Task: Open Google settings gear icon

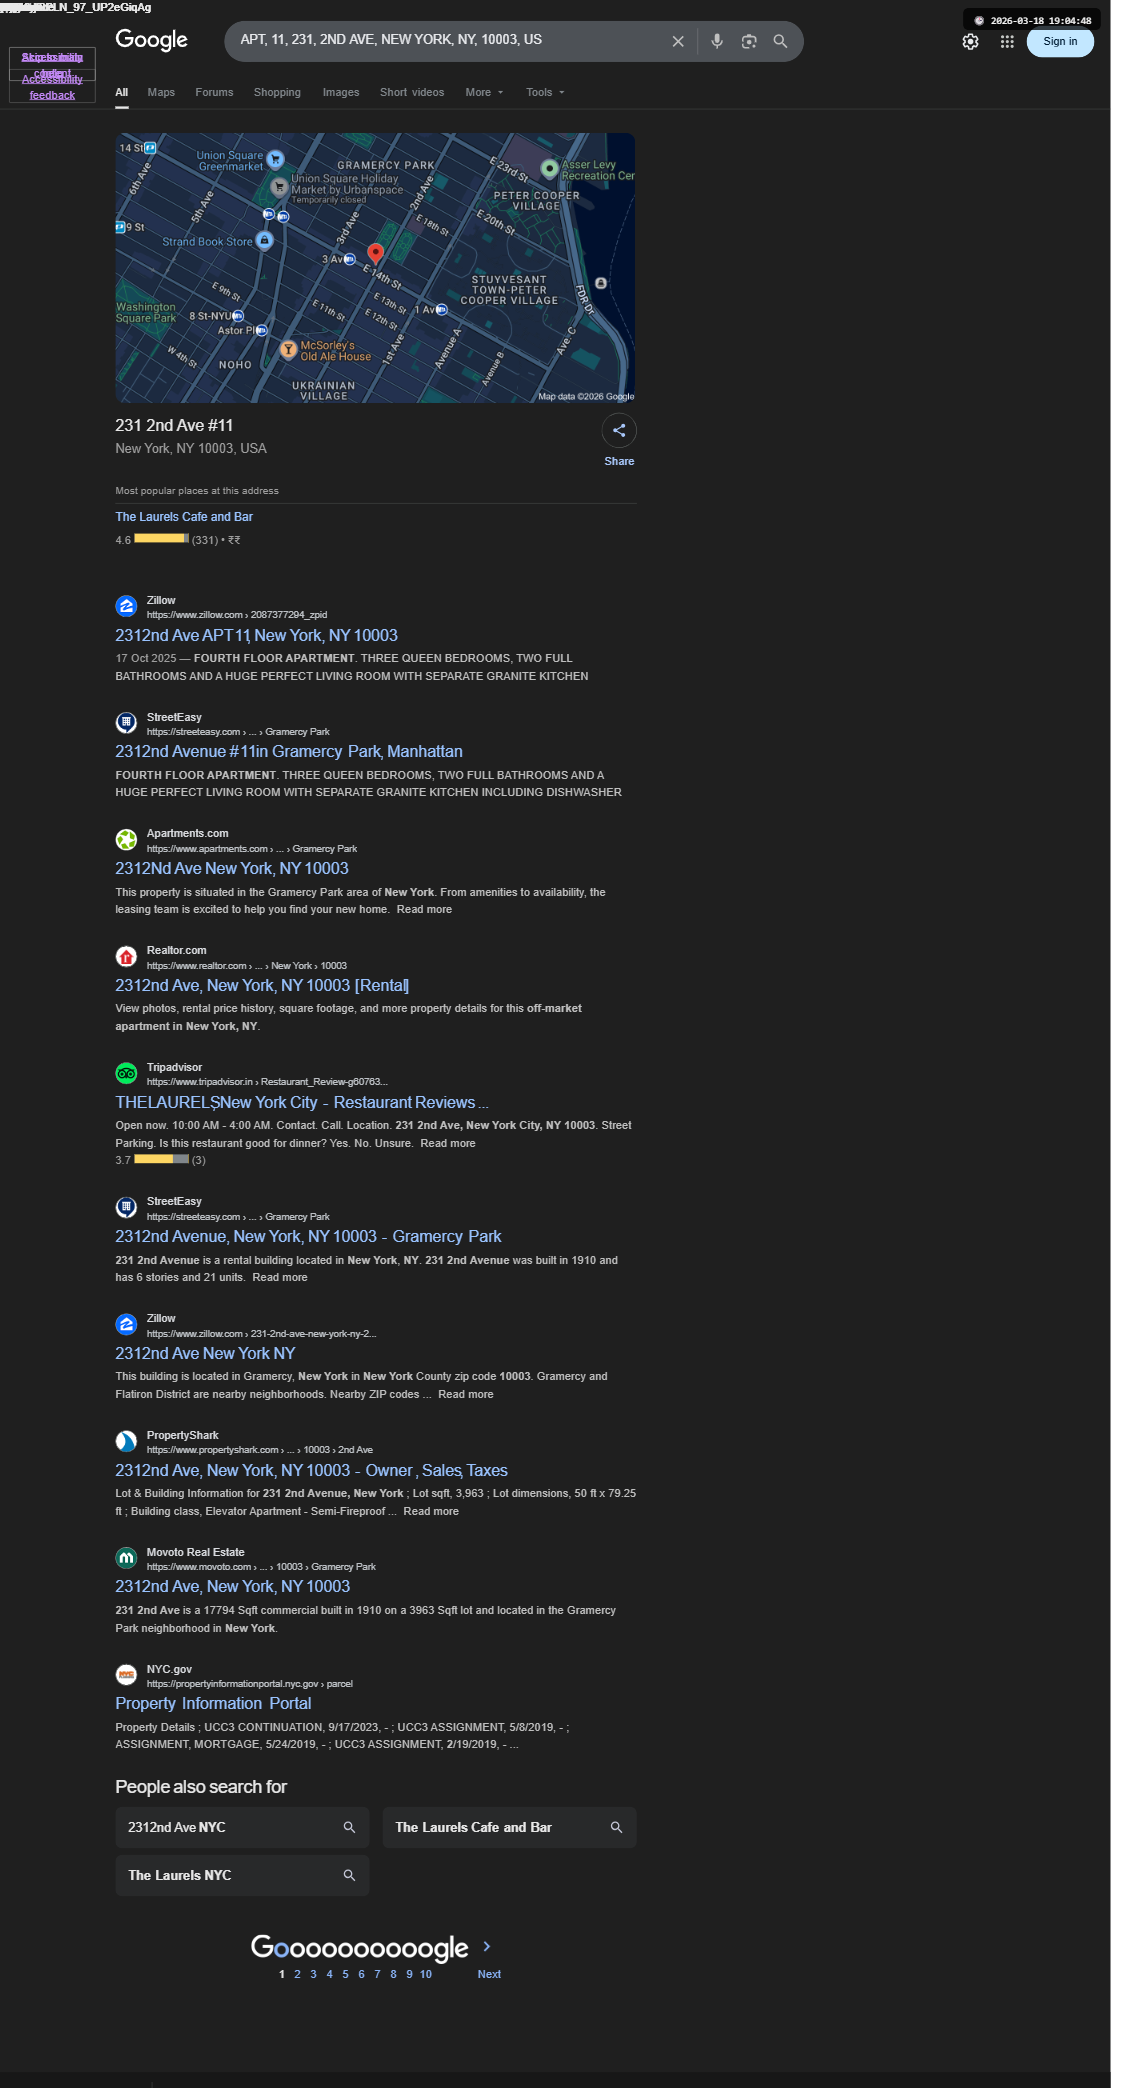Action: point(970,42)
